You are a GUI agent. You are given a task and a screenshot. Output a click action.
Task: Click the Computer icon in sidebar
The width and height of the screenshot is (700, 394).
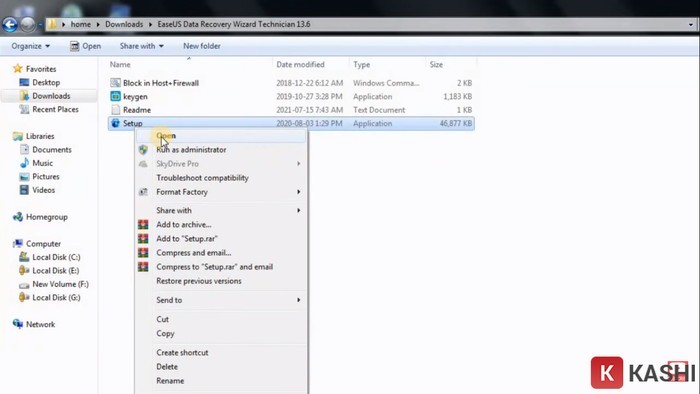(18, 244)
